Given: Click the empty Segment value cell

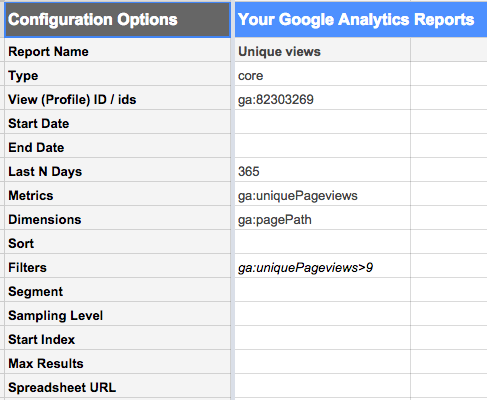Looking at the screenshot, I should click(x=322, y=290).
